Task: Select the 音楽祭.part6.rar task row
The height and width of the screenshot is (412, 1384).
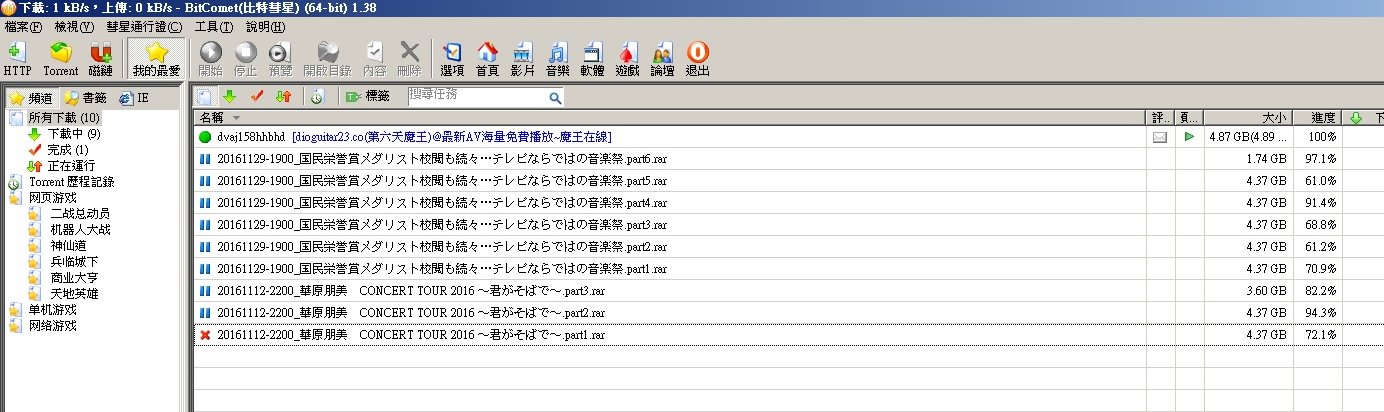Action: pos(788,159)
